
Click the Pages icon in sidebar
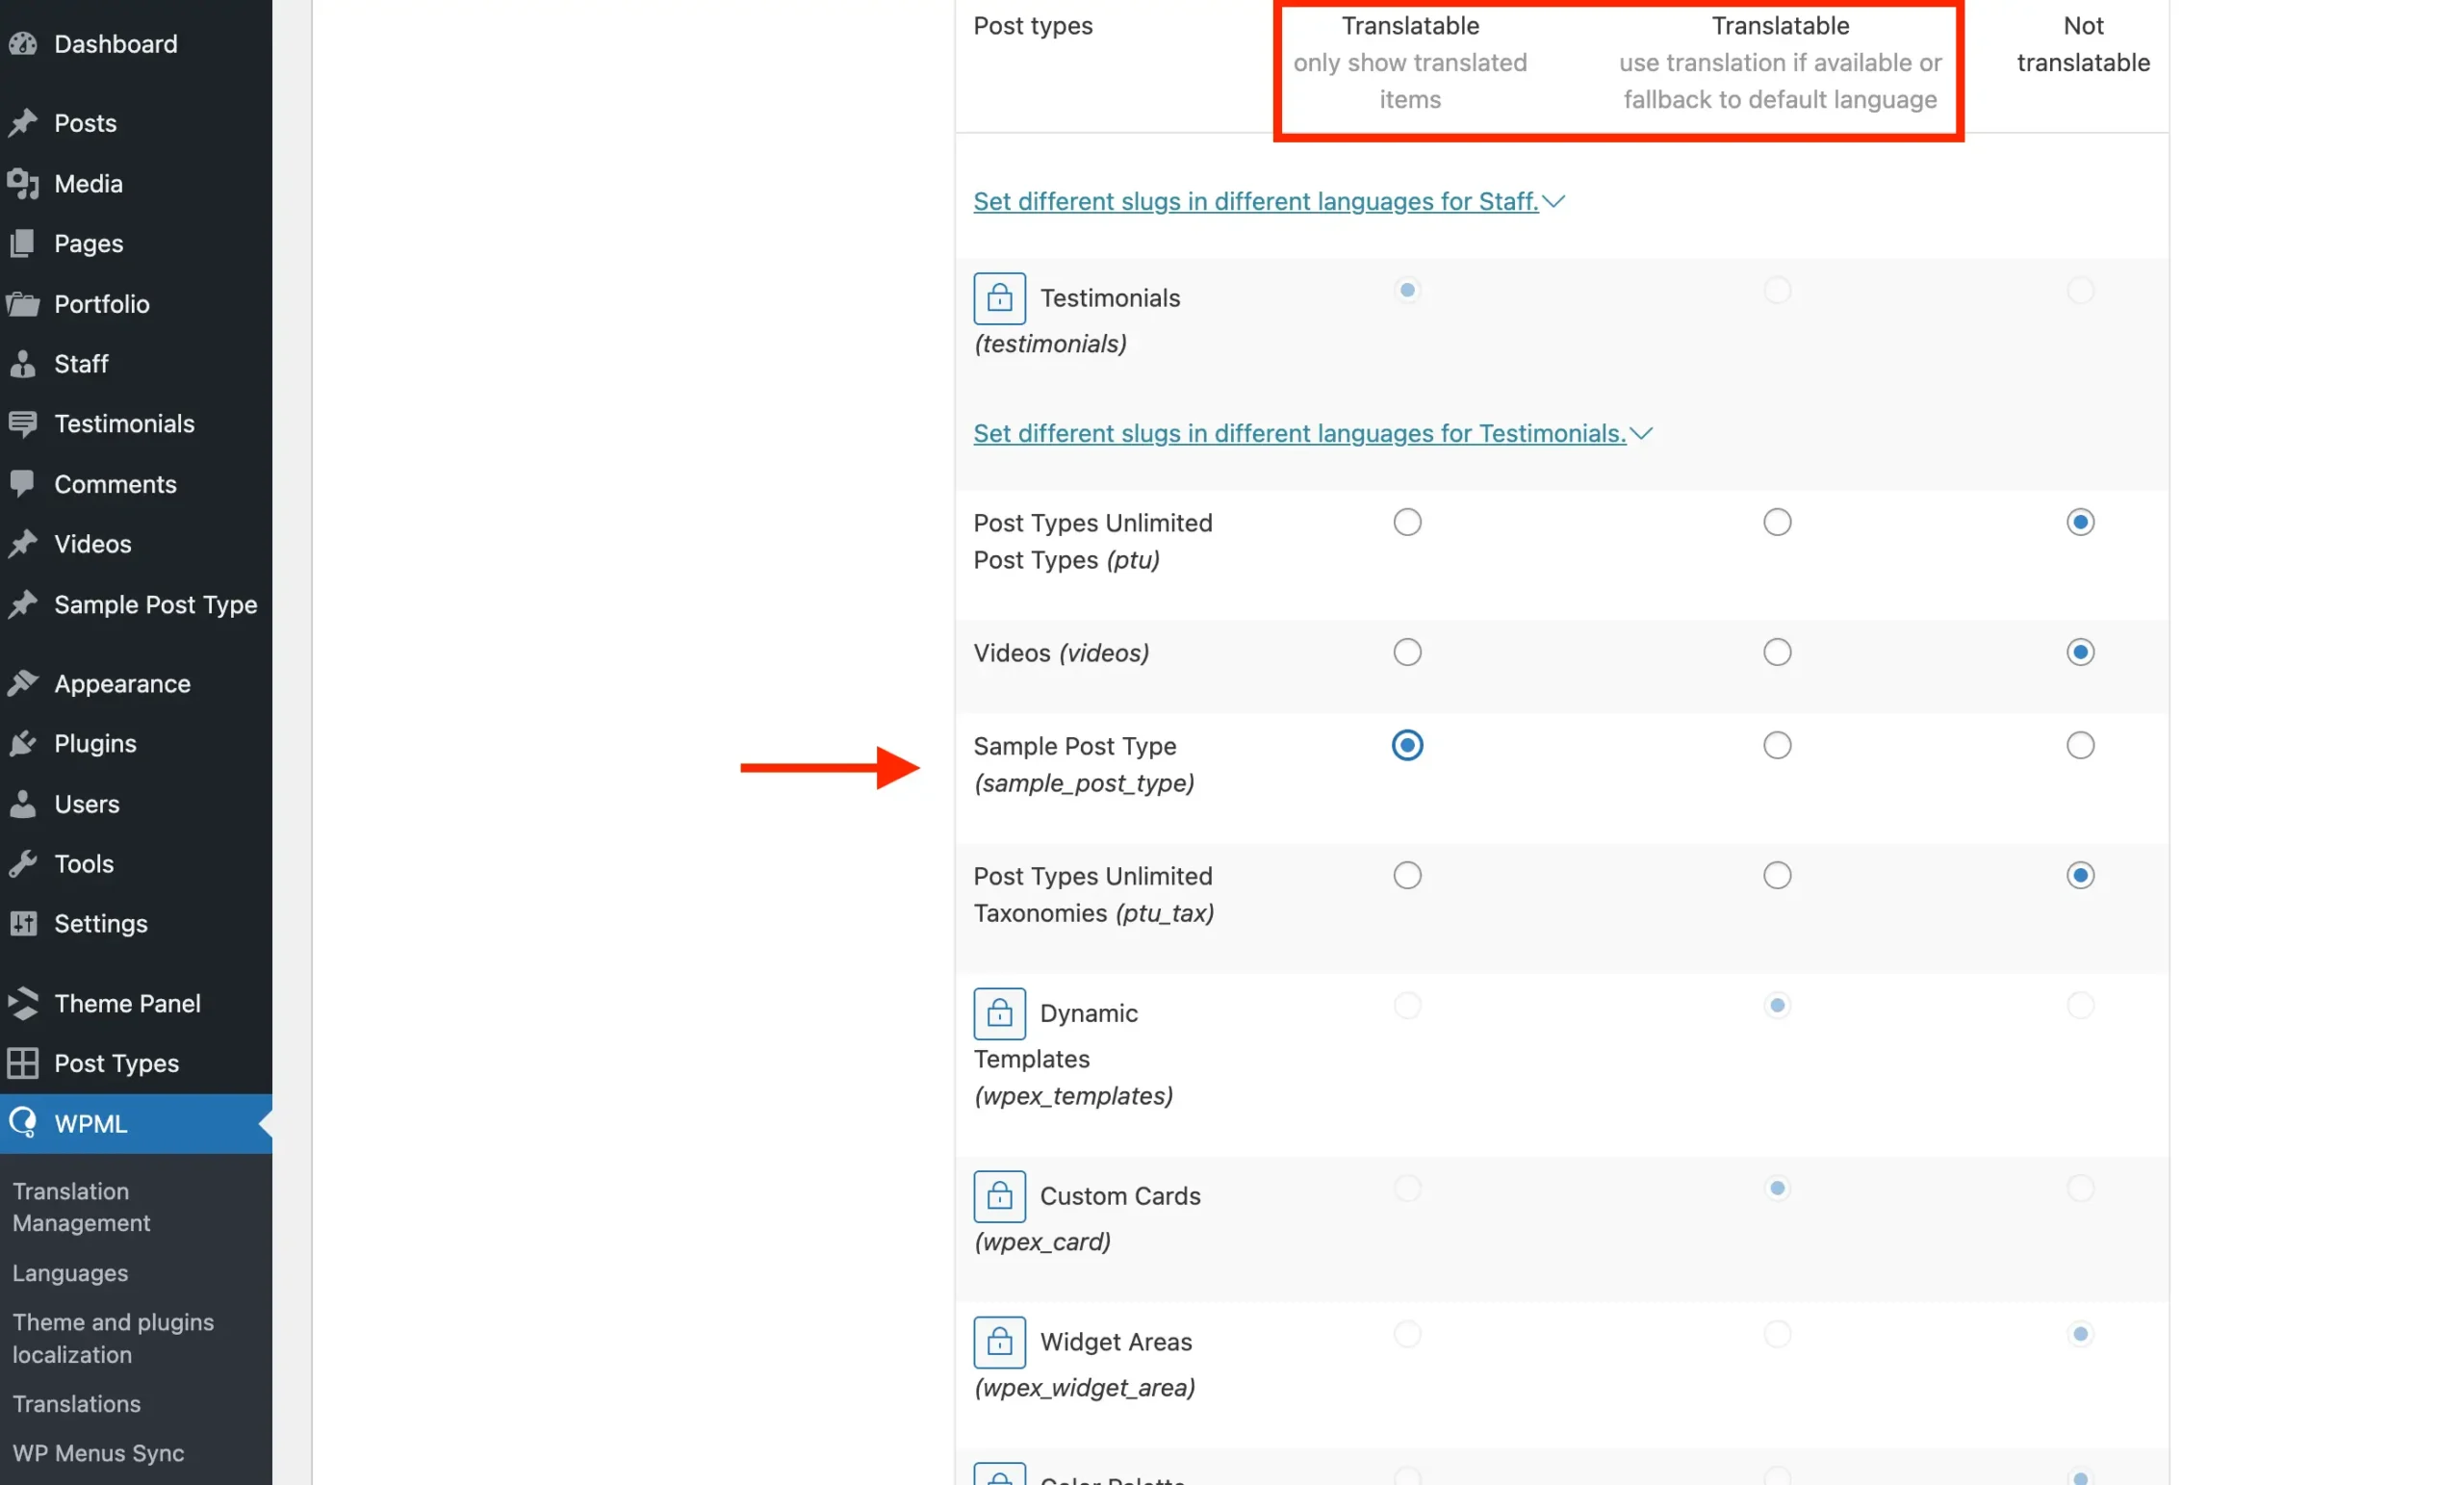(23, 244)
